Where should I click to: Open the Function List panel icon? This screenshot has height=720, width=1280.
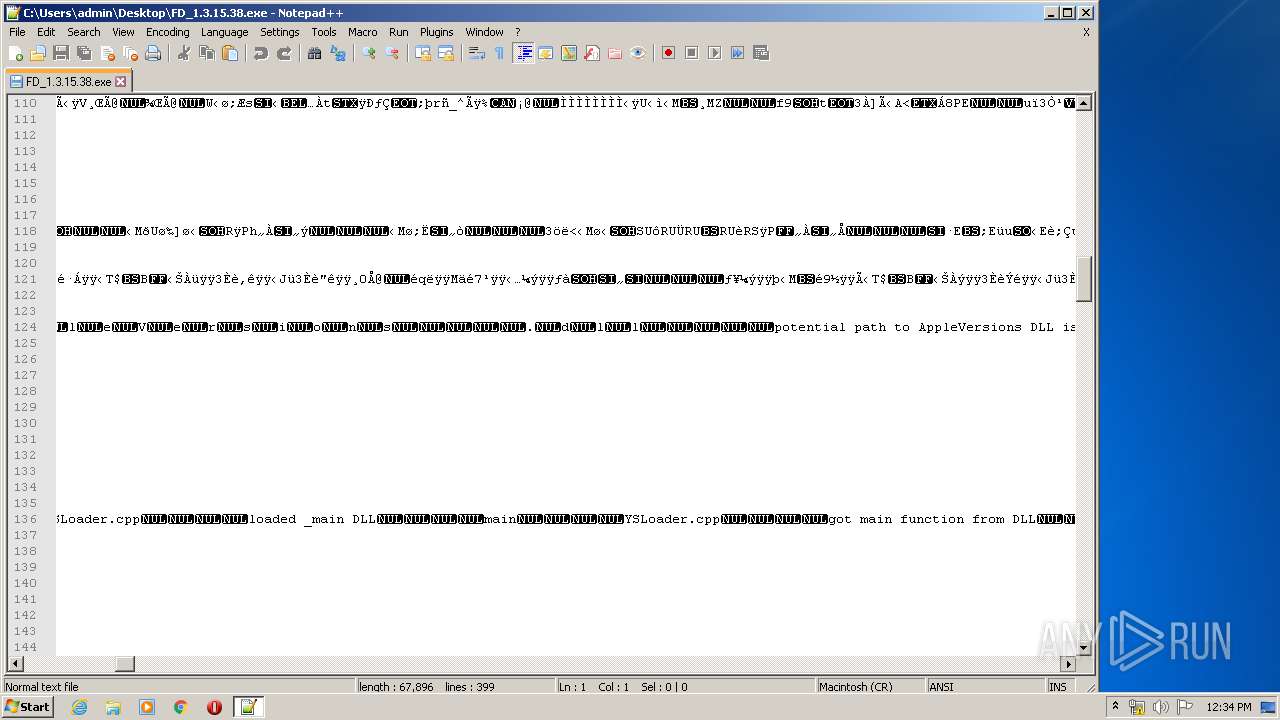coord(592,53)
